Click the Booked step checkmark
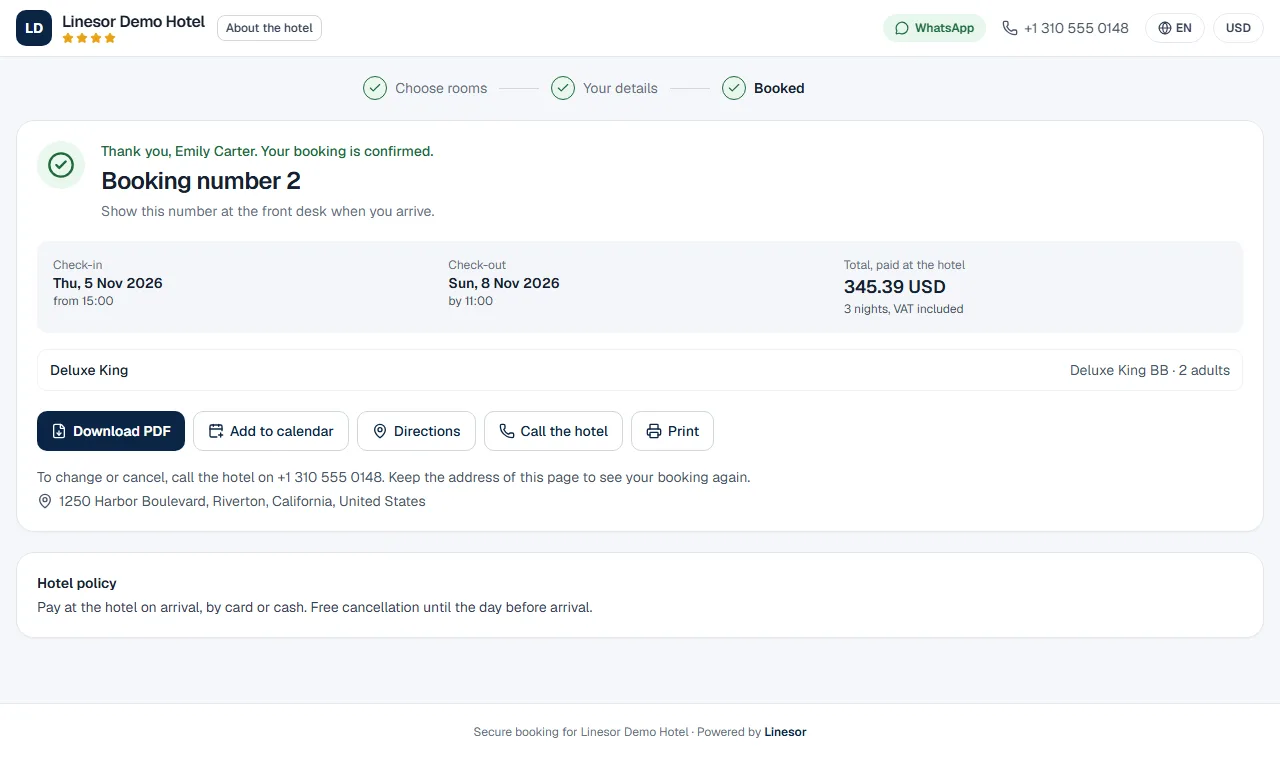 point(734,88)
